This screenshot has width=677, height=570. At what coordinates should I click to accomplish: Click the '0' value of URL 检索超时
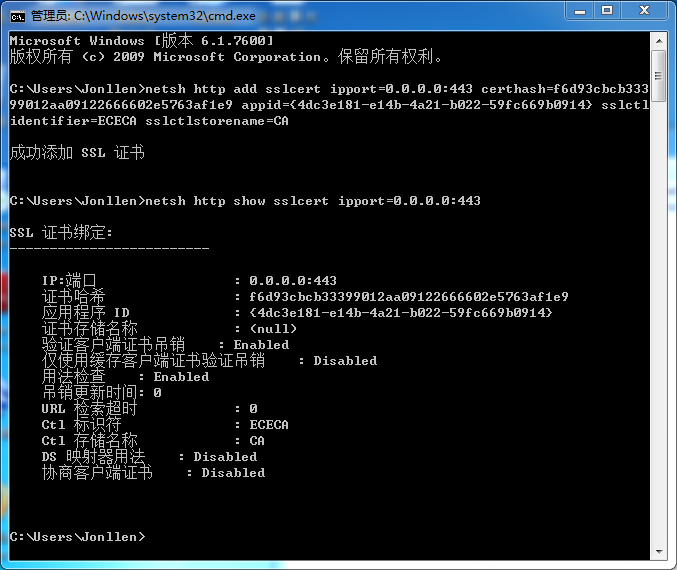253,408
